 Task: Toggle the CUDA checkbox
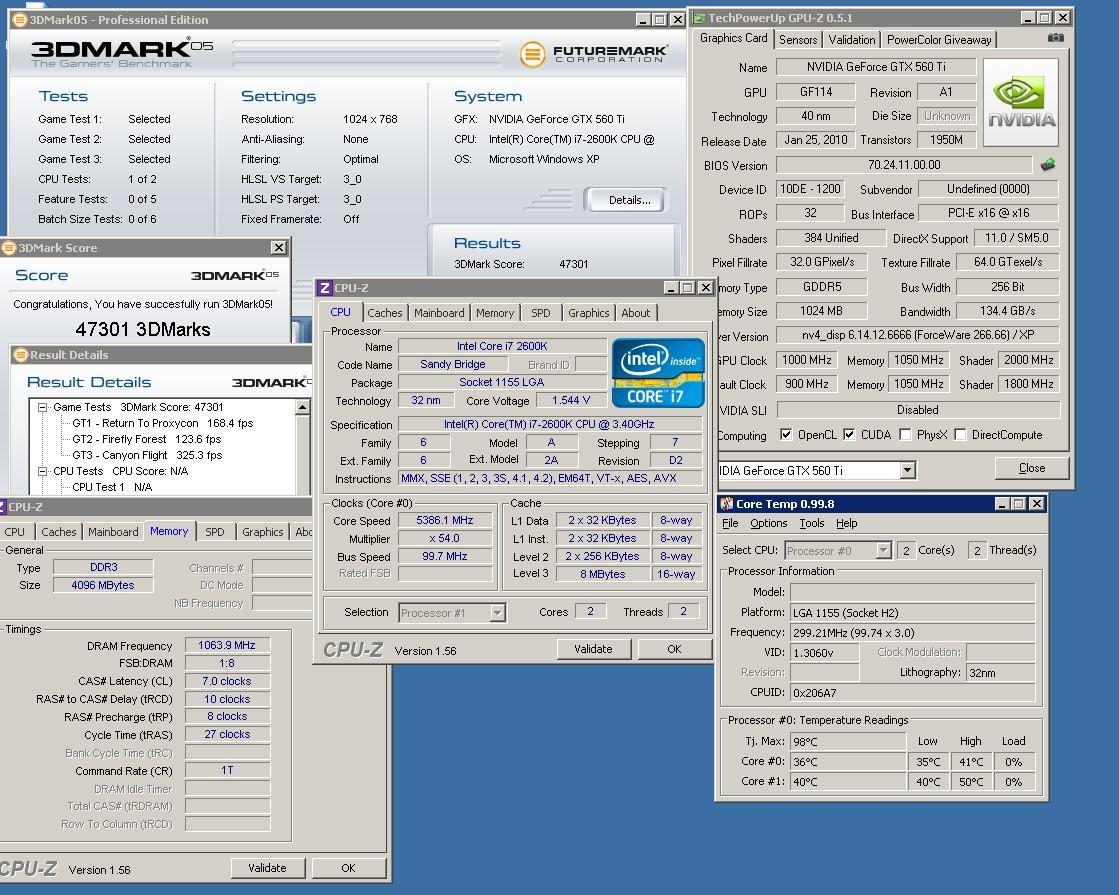coord(849,435)
